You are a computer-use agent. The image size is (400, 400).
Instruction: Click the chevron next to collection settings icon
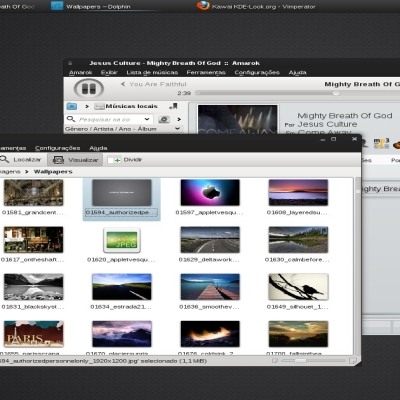(x=179, y=119)
